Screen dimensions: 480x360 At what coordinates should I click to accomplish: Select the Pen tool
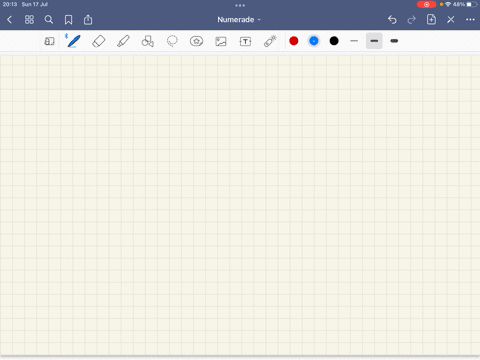click(73, 41)
